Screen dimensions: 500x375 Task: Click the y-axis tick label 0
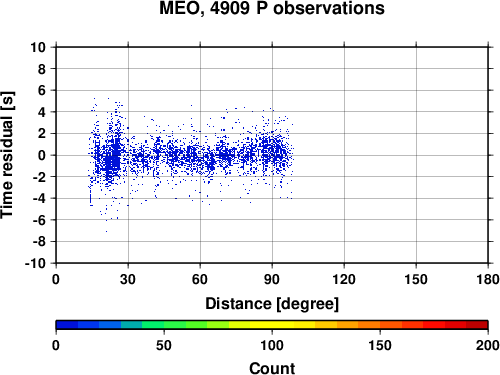42,155
